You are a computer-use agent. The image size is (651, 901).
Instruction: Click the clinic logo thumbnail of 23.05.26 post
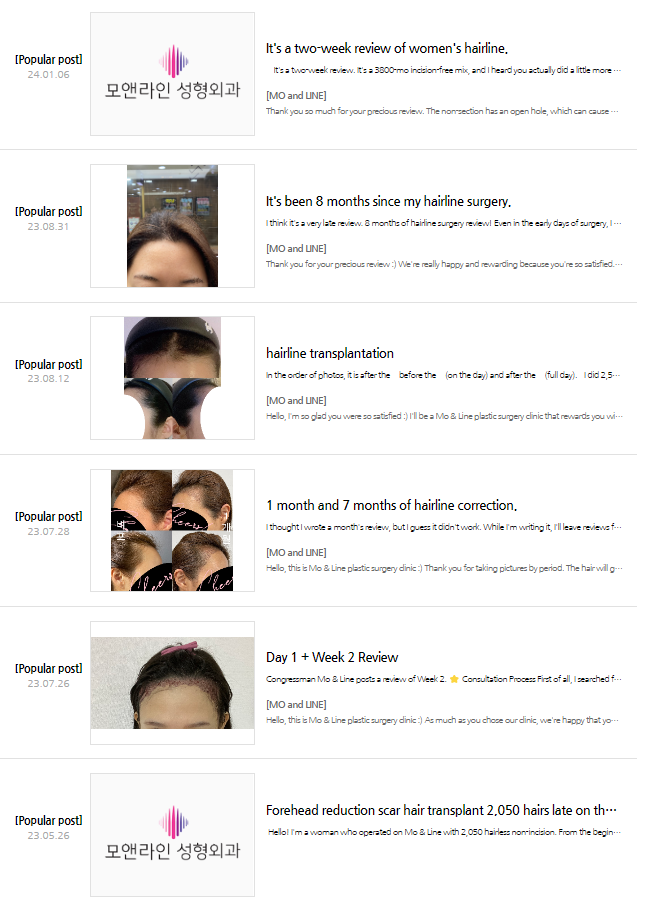pyautogui.click(x=172, y=834)
